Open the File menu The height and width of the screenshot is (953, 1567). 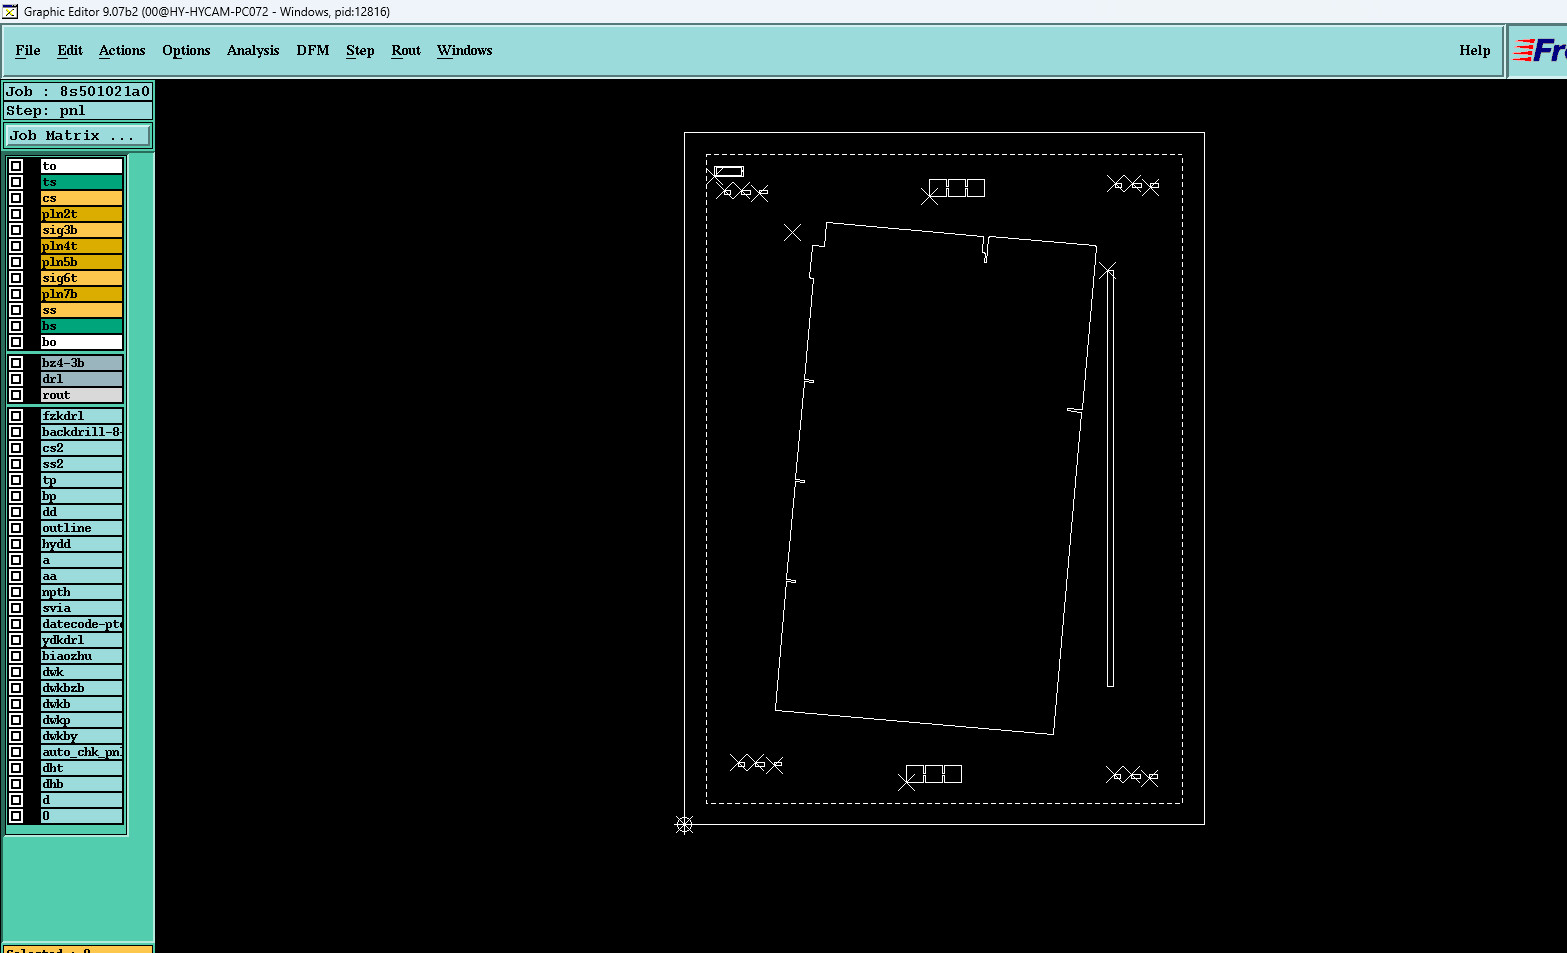pyautogui.click(x=28, y=50)
